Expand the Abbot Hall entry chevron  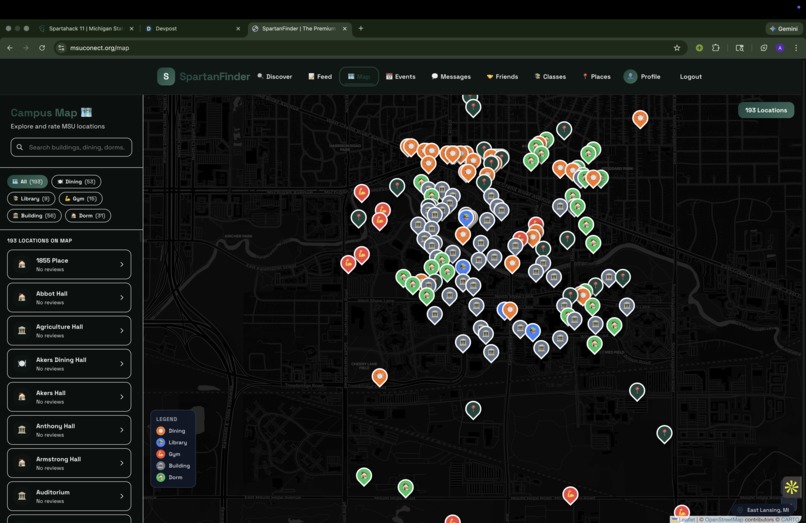[x=122, y=297]
